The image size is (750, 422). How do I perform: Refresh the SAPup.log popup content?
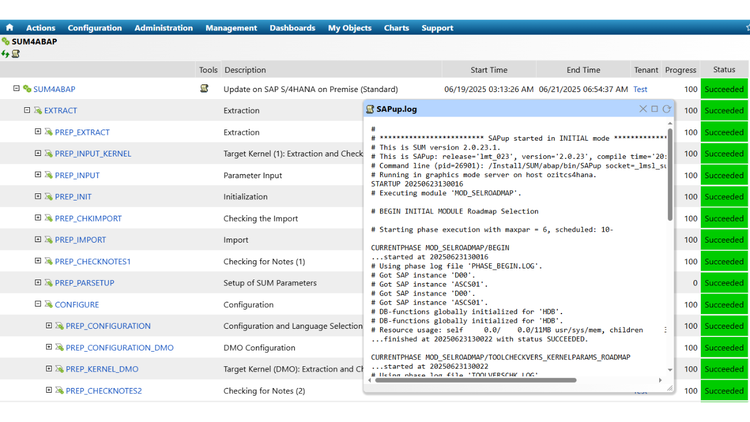(666, 109)
